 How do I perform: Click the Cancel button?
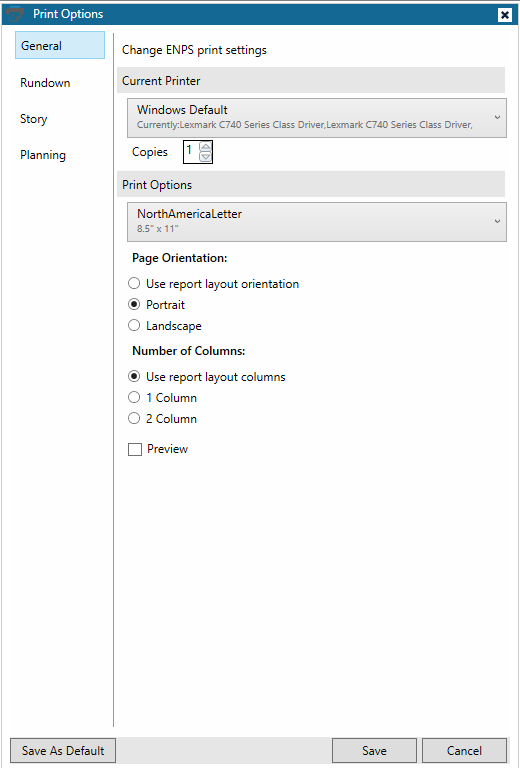(x=464, y=751)
